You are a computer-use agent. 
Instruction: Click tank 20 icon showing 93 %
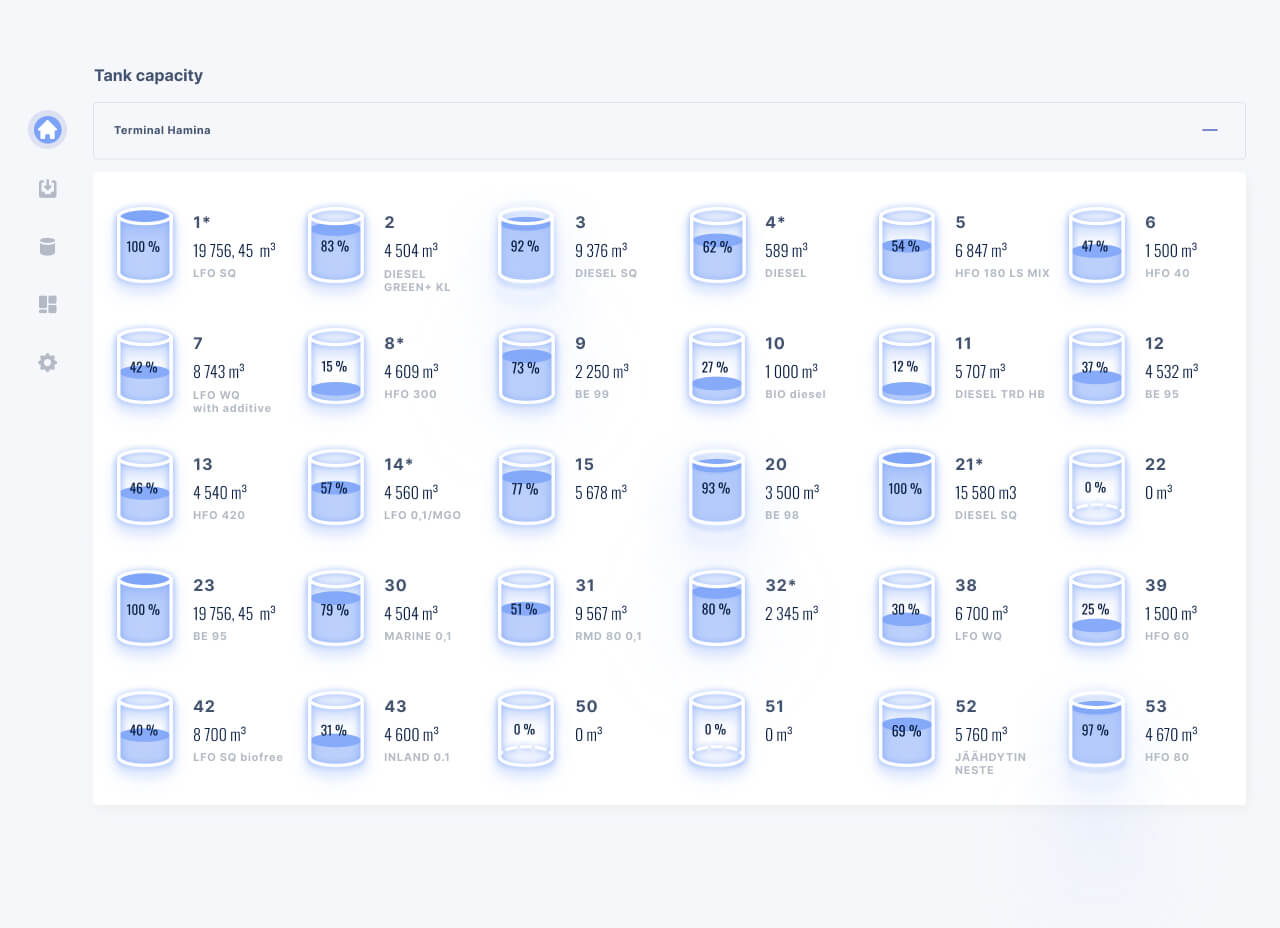coord(716,488)
